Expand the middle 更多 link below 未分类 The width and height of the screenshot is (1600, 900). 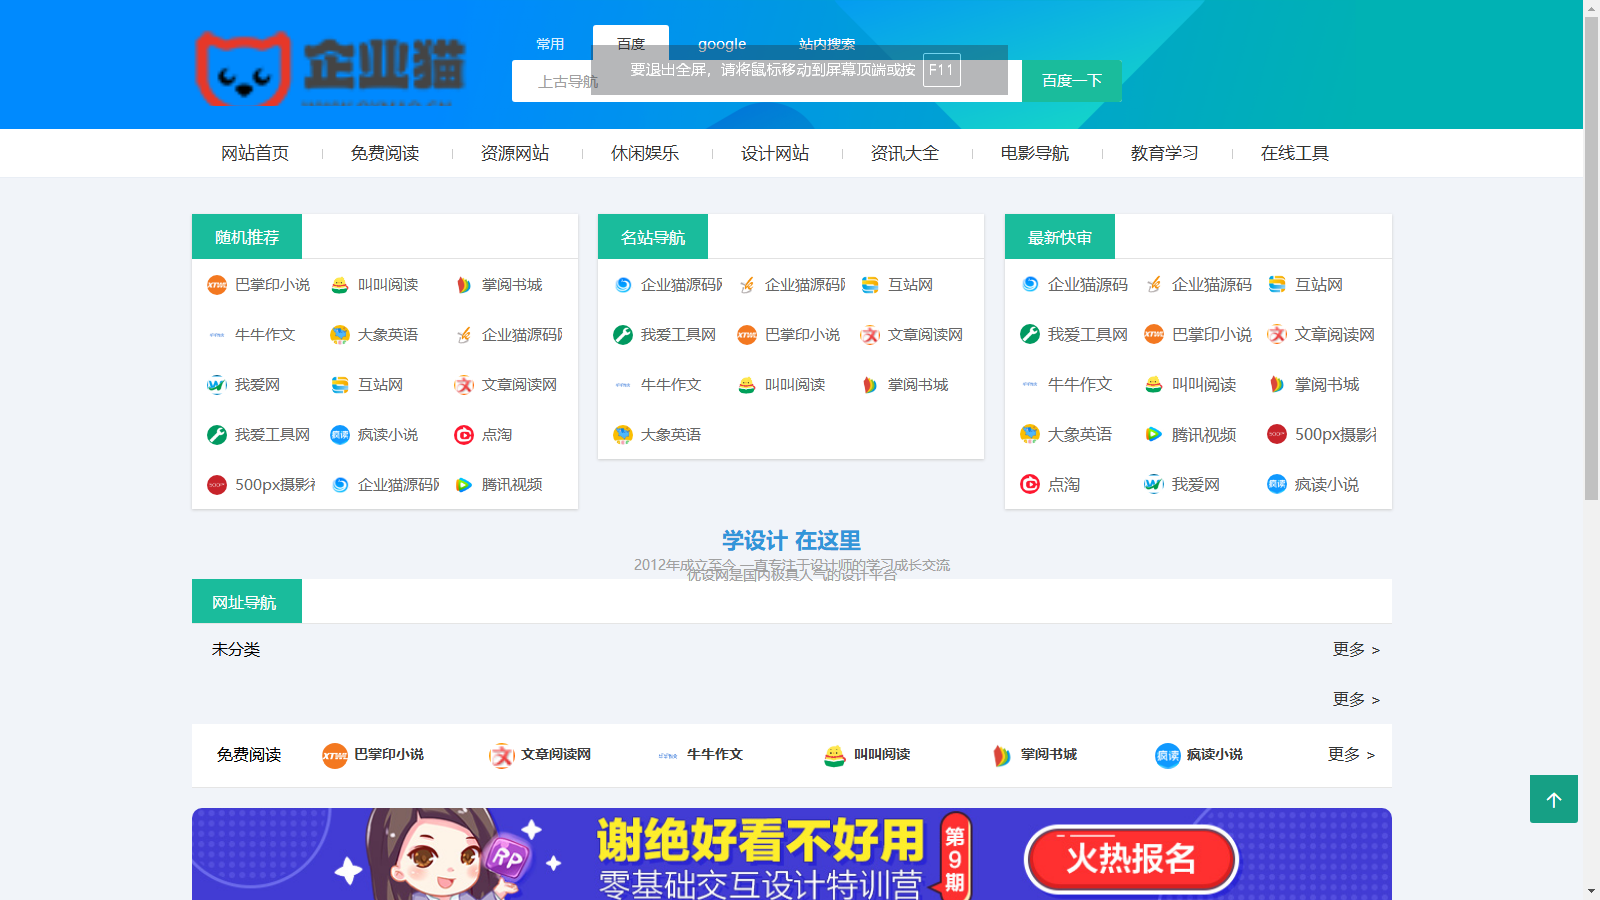[x=1355, y=700]
